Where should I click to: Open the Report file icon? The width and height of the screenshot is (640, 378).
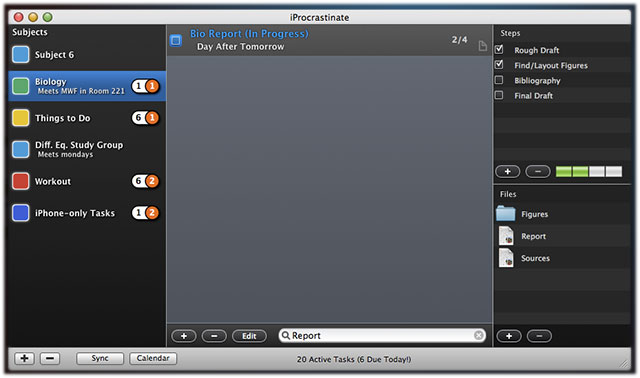point(506,236)
